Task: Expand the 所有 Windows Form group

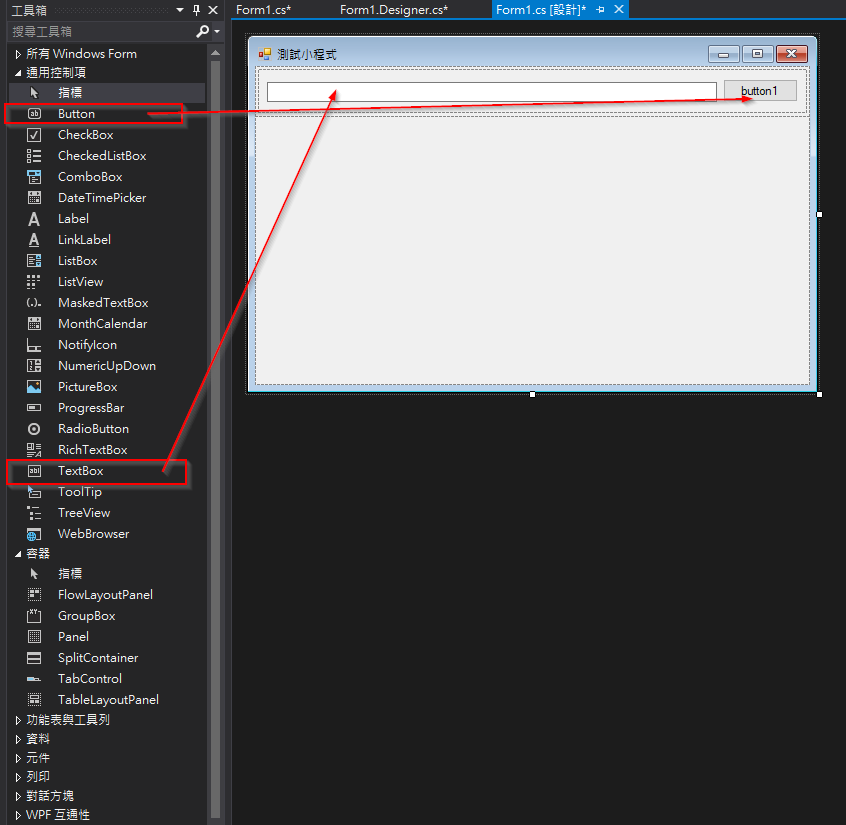Action: click(18, 54)
